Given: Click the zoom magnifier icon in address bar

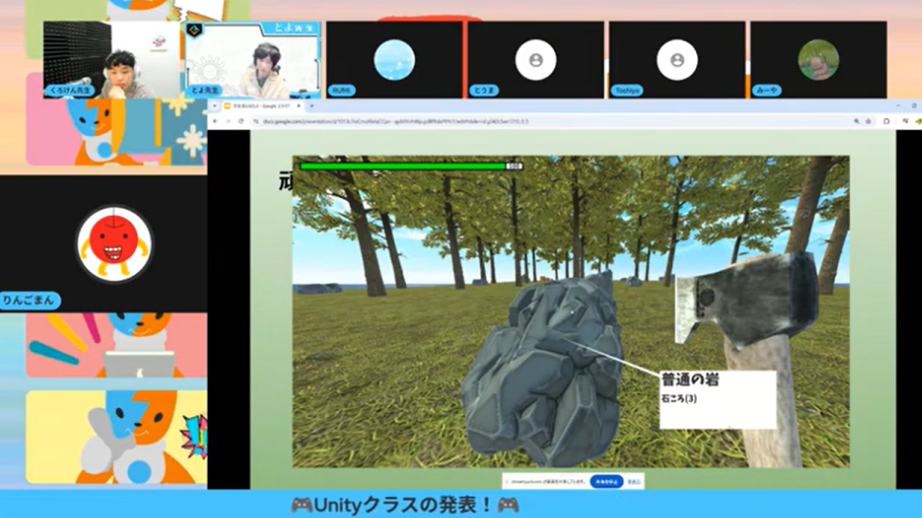Looking at the screenshot, I should tap(857, 121).
